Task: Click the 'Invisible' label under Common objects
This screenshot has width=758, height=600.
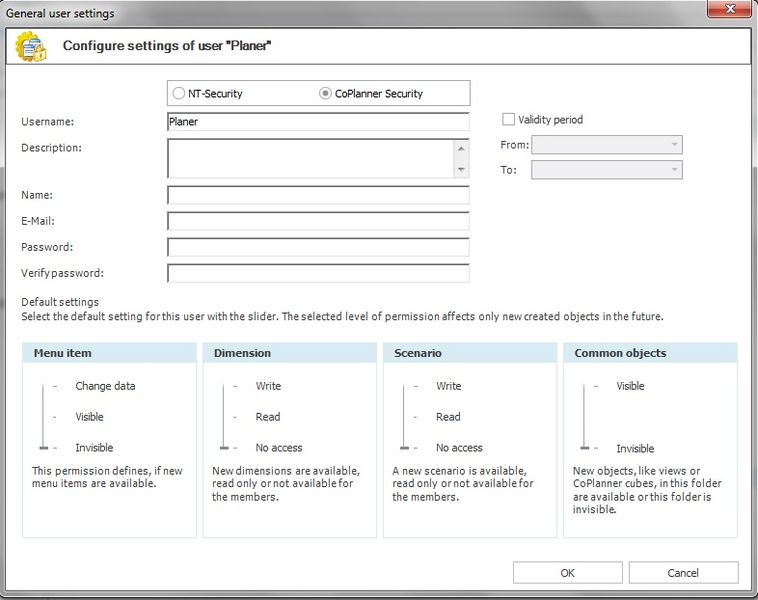Action: click(x=635, y=449)
